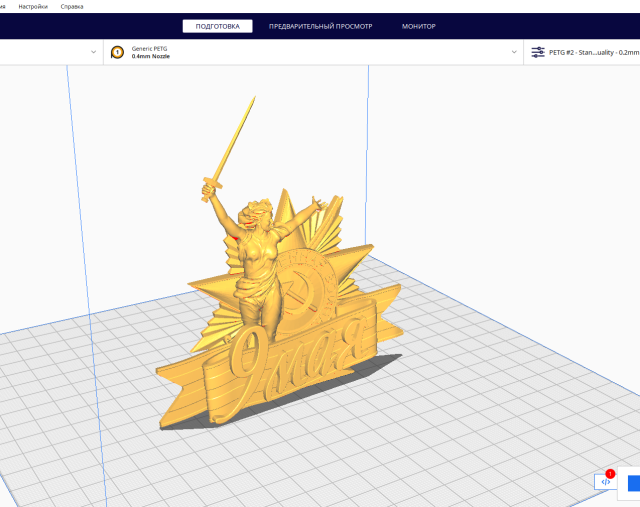Switch to the МОНИТОР tab
This screenshot has height=507, width=640.
(x=418, y=26)
